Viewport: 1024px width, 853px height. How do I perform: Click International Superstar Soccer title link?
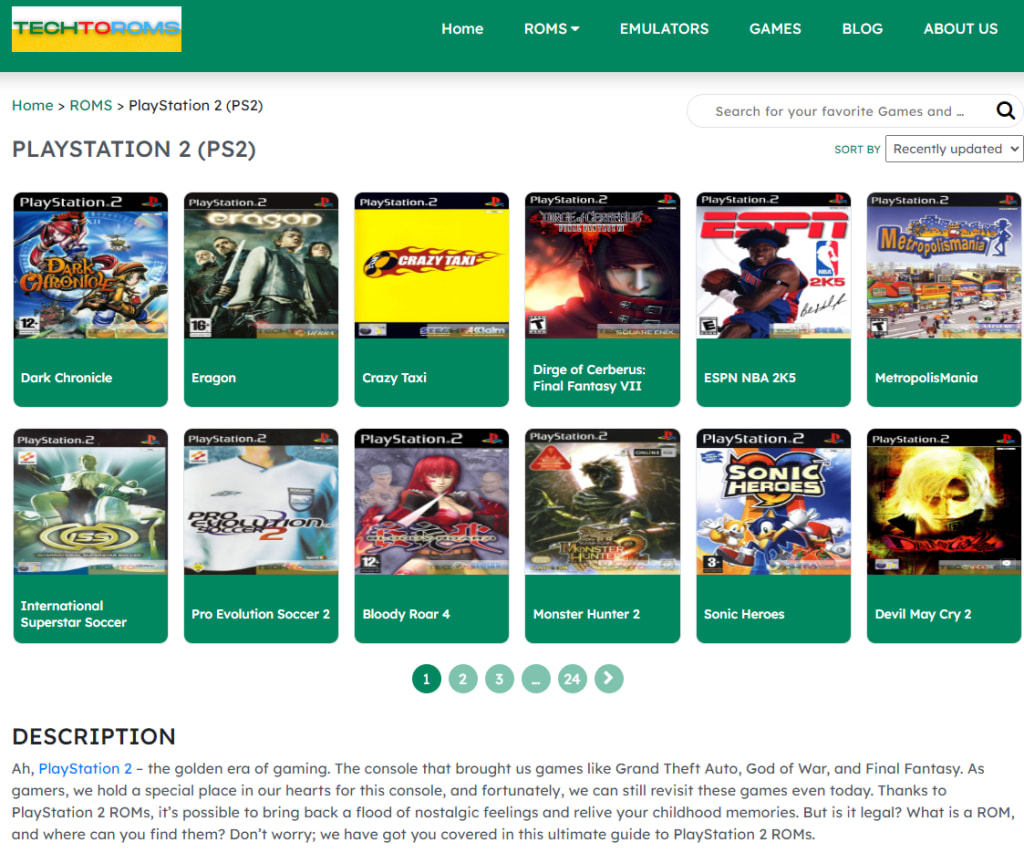[74, 614]
